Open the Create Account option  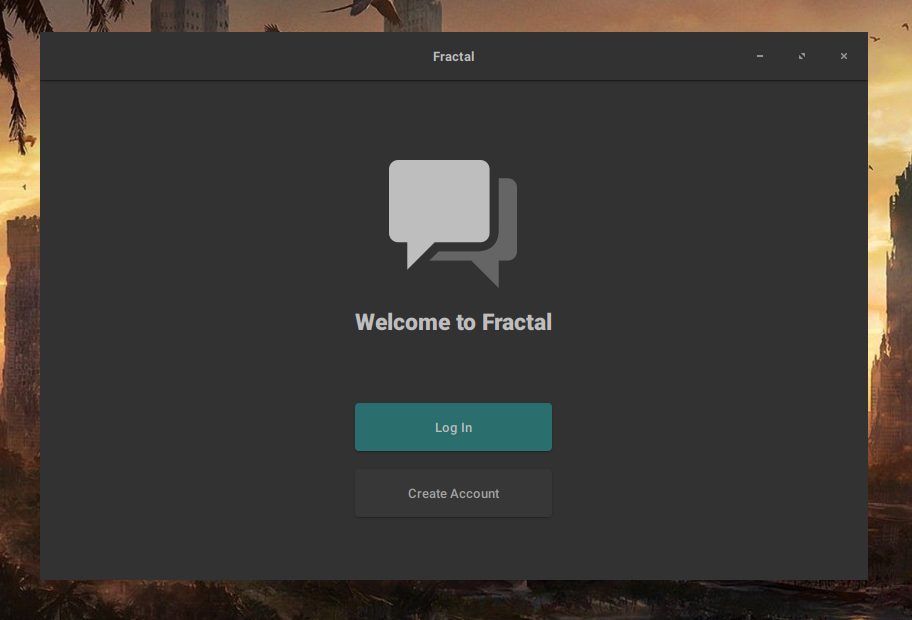[453, 493]
